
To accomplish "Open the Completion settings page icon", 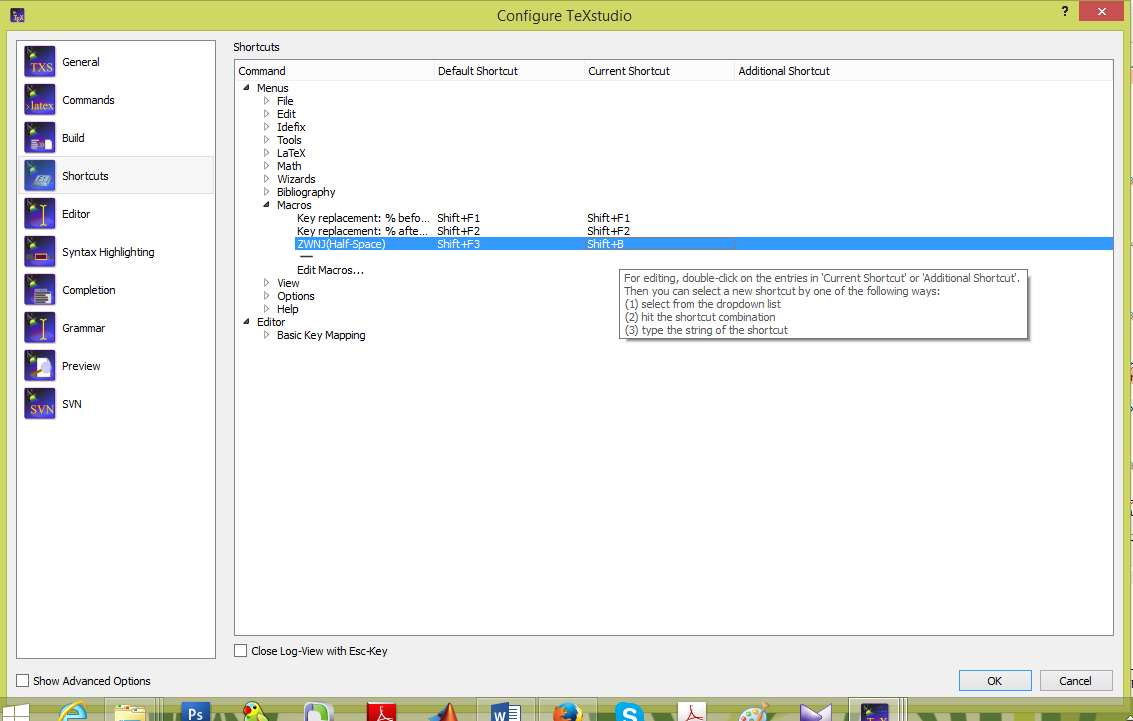I will click(x=40, y=290).
